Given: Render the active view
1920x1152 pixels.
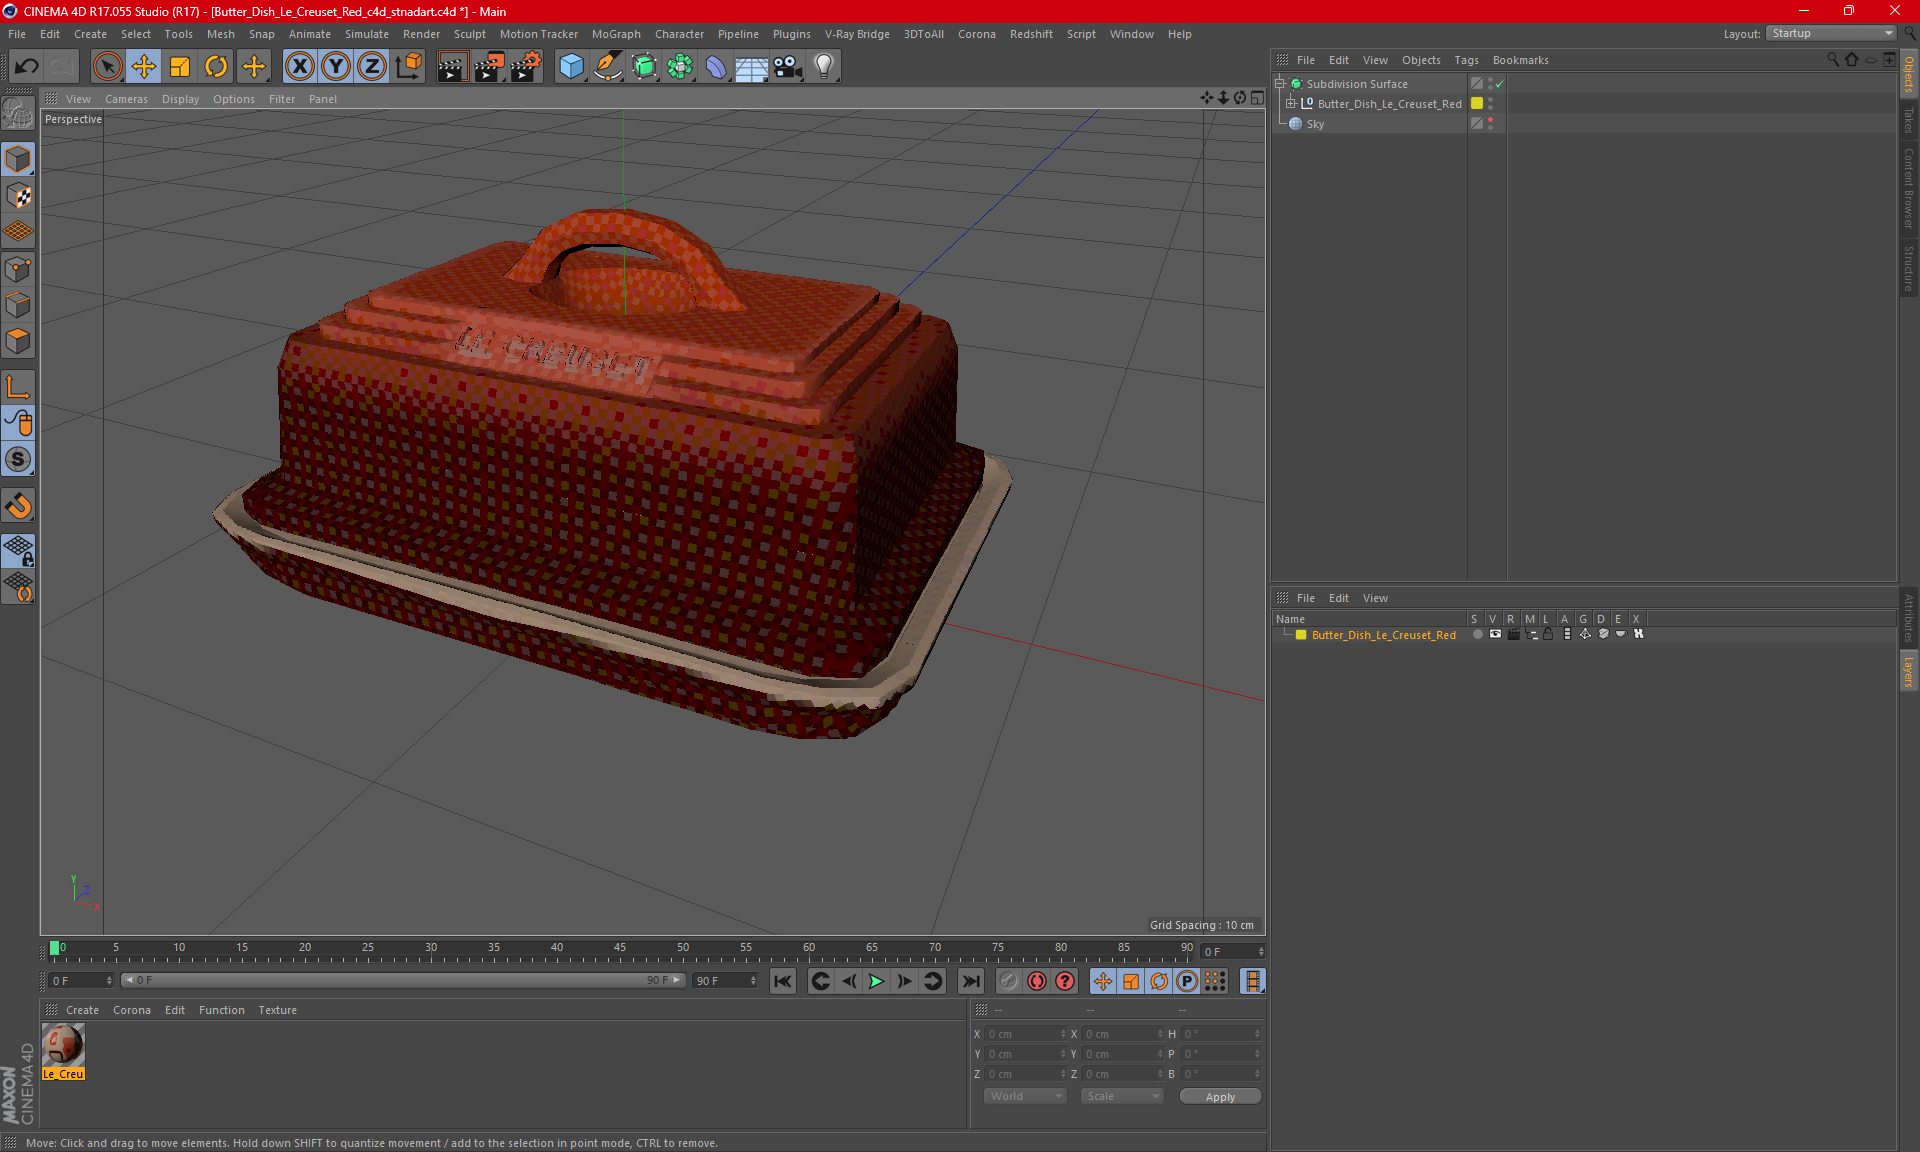Looking at the screenshot, I should [452, 66].
